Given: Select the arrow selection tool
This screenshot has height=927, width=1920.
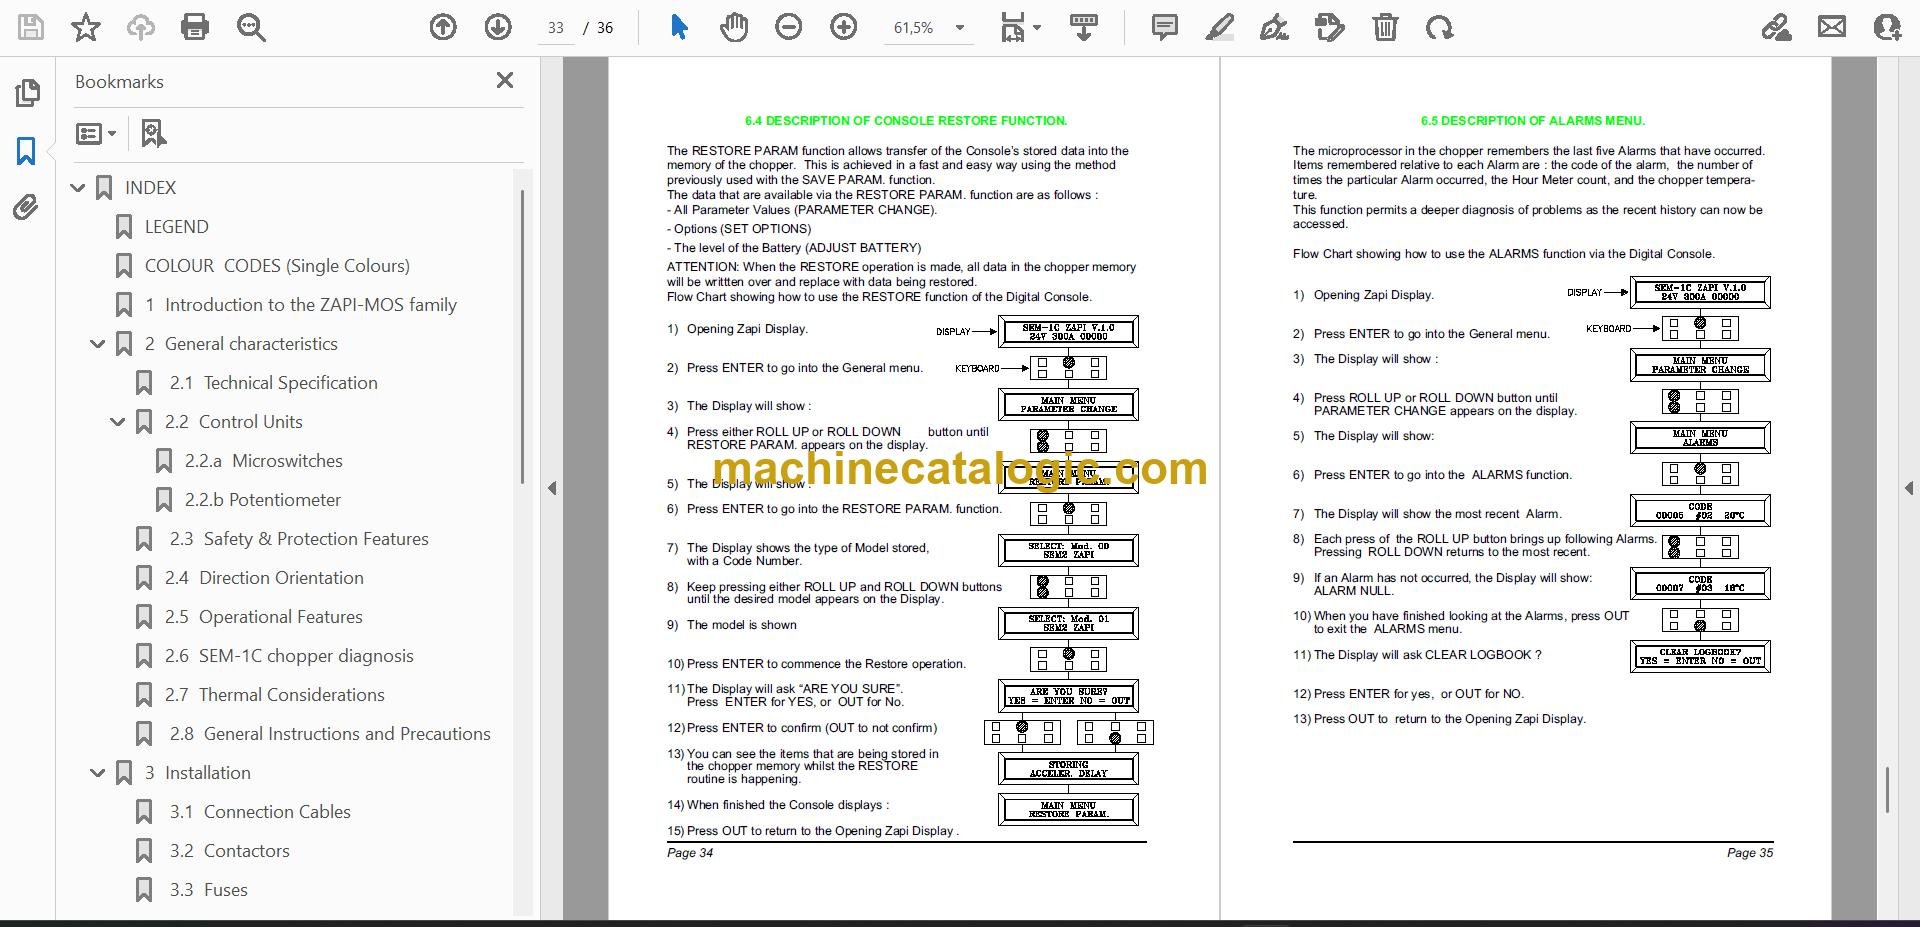Looking at the screenshot, I should tap(679, 27).
